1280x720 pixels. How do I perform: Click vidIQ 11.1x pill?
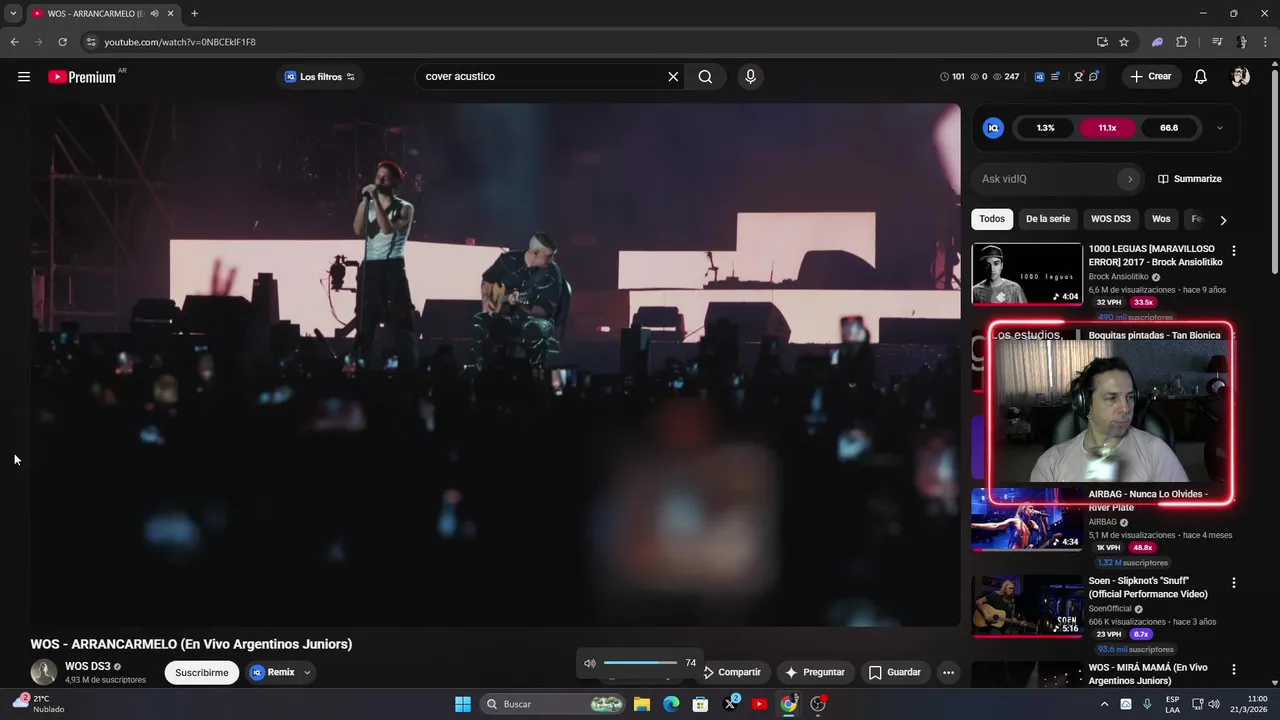pyautogui.click(x=1107, y=128)
